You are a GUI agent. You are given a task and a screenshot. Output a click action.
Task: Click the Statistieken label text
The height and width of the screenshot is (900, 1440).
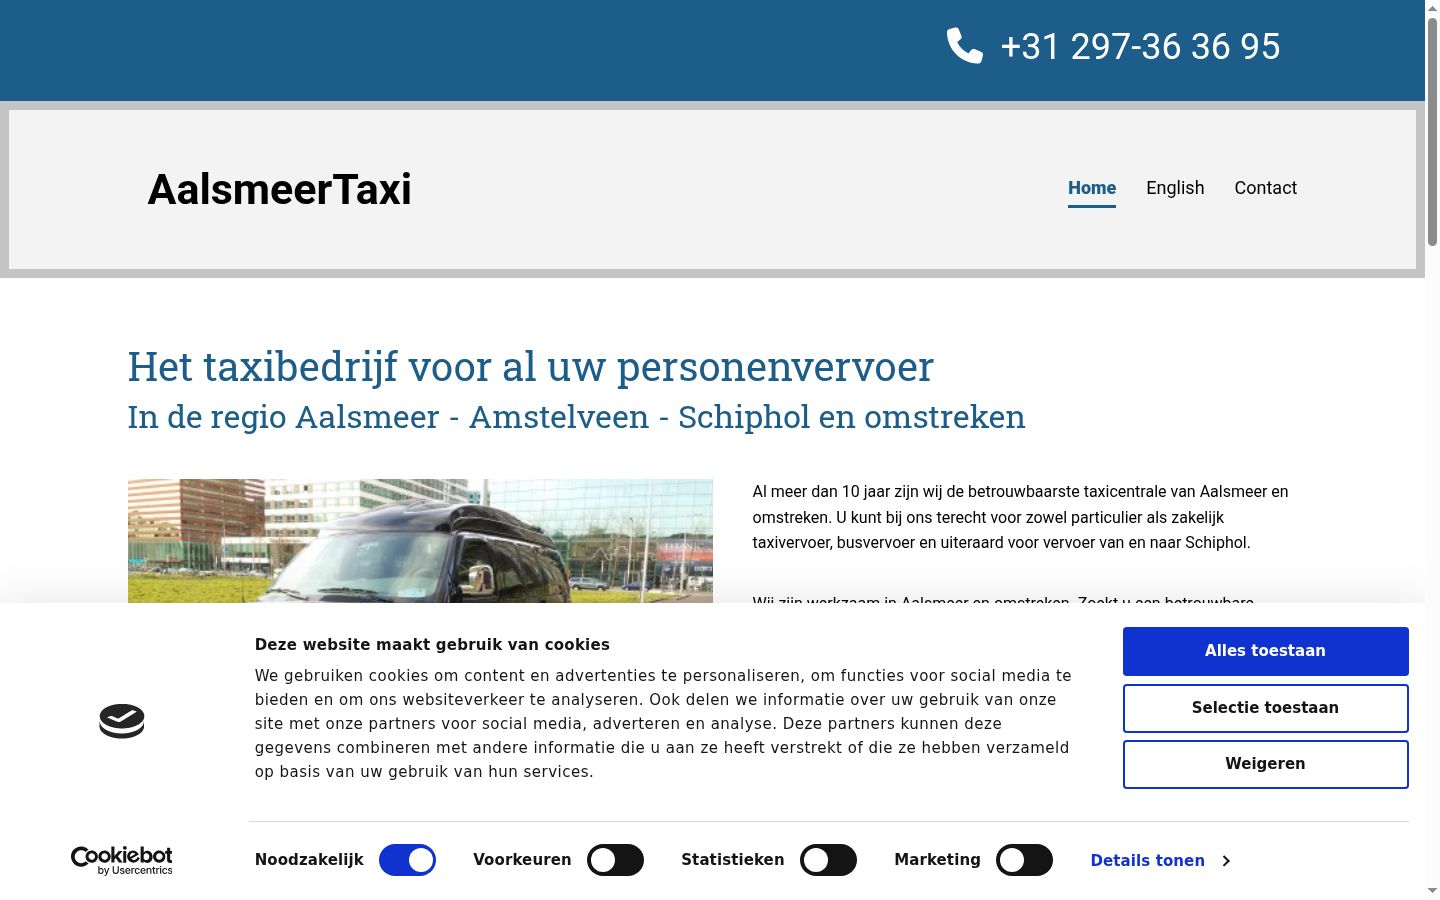pyautogui.click(x=732, y=860)
